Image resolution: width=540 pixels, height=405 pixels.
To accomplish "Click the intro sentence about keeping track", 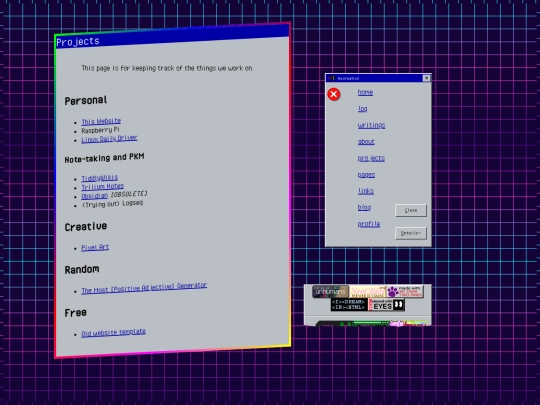I will pyautogui.click(x=168, y=68).
